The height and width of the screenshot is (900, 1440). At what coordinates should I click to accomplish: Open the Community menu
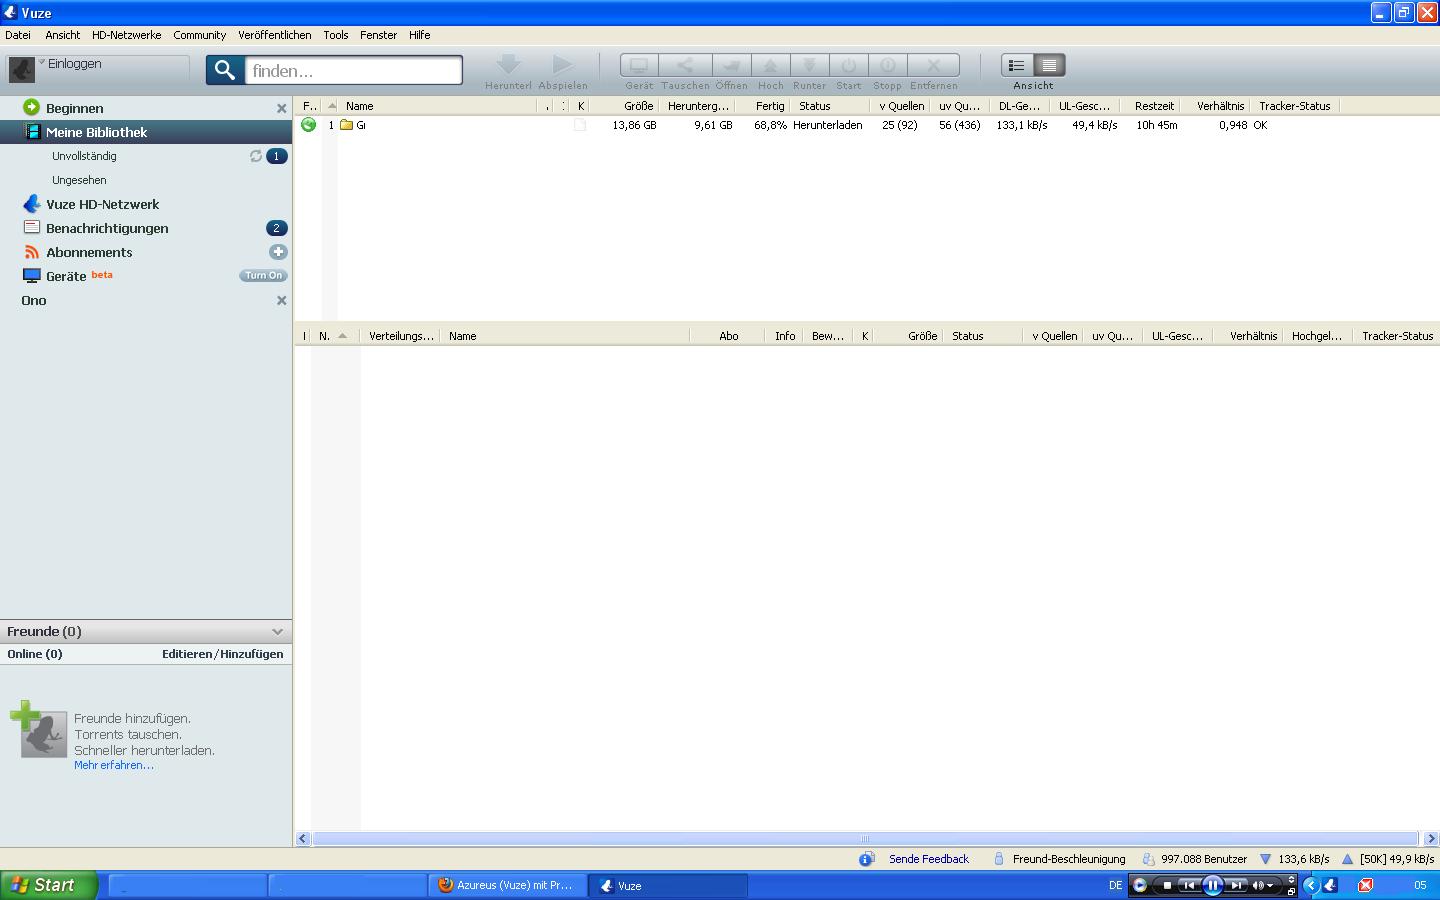199,35
